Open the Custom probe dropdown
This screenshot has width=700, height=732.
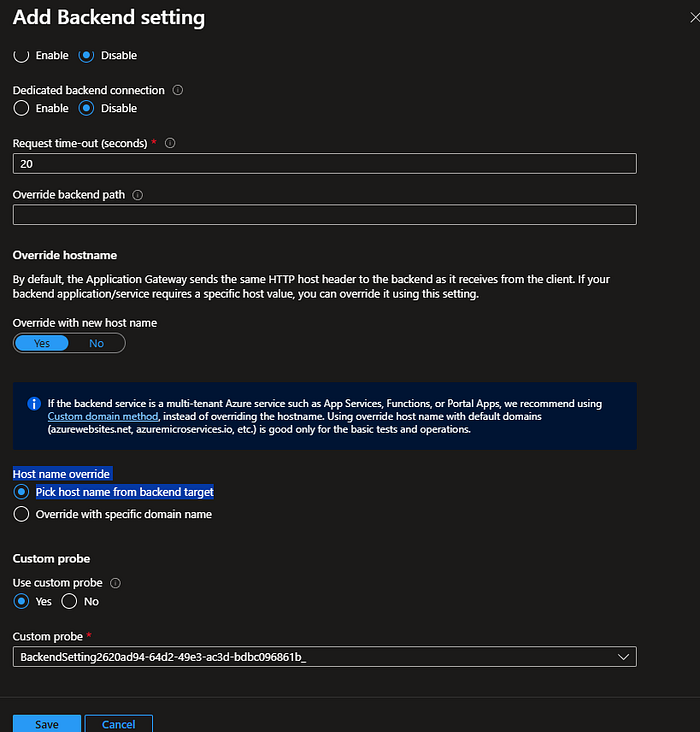[325, 657]
